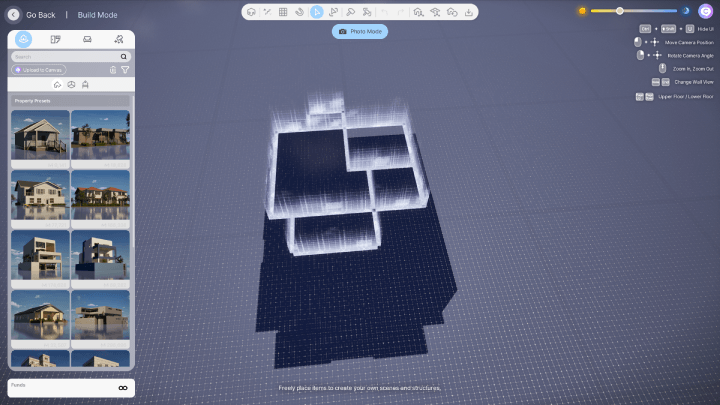Click the Go Back arrow button

tap(13, 15)
